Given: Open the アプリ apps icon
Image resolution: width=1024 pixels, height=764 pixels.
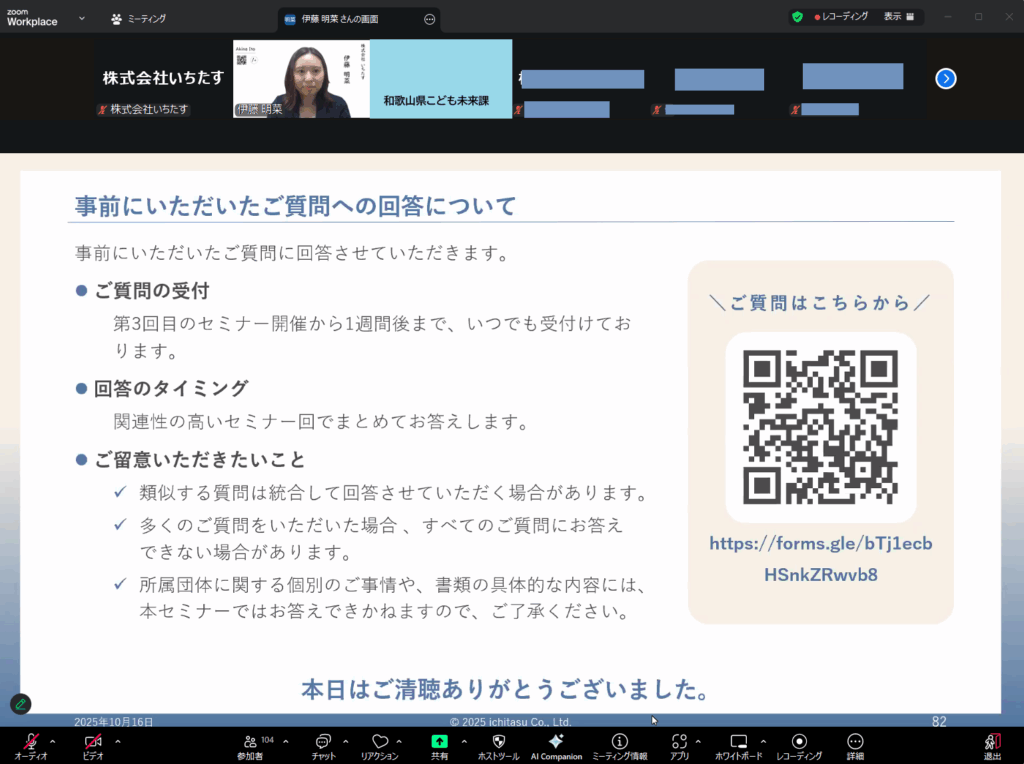Looking at the screenshot, I should point(679,743).
